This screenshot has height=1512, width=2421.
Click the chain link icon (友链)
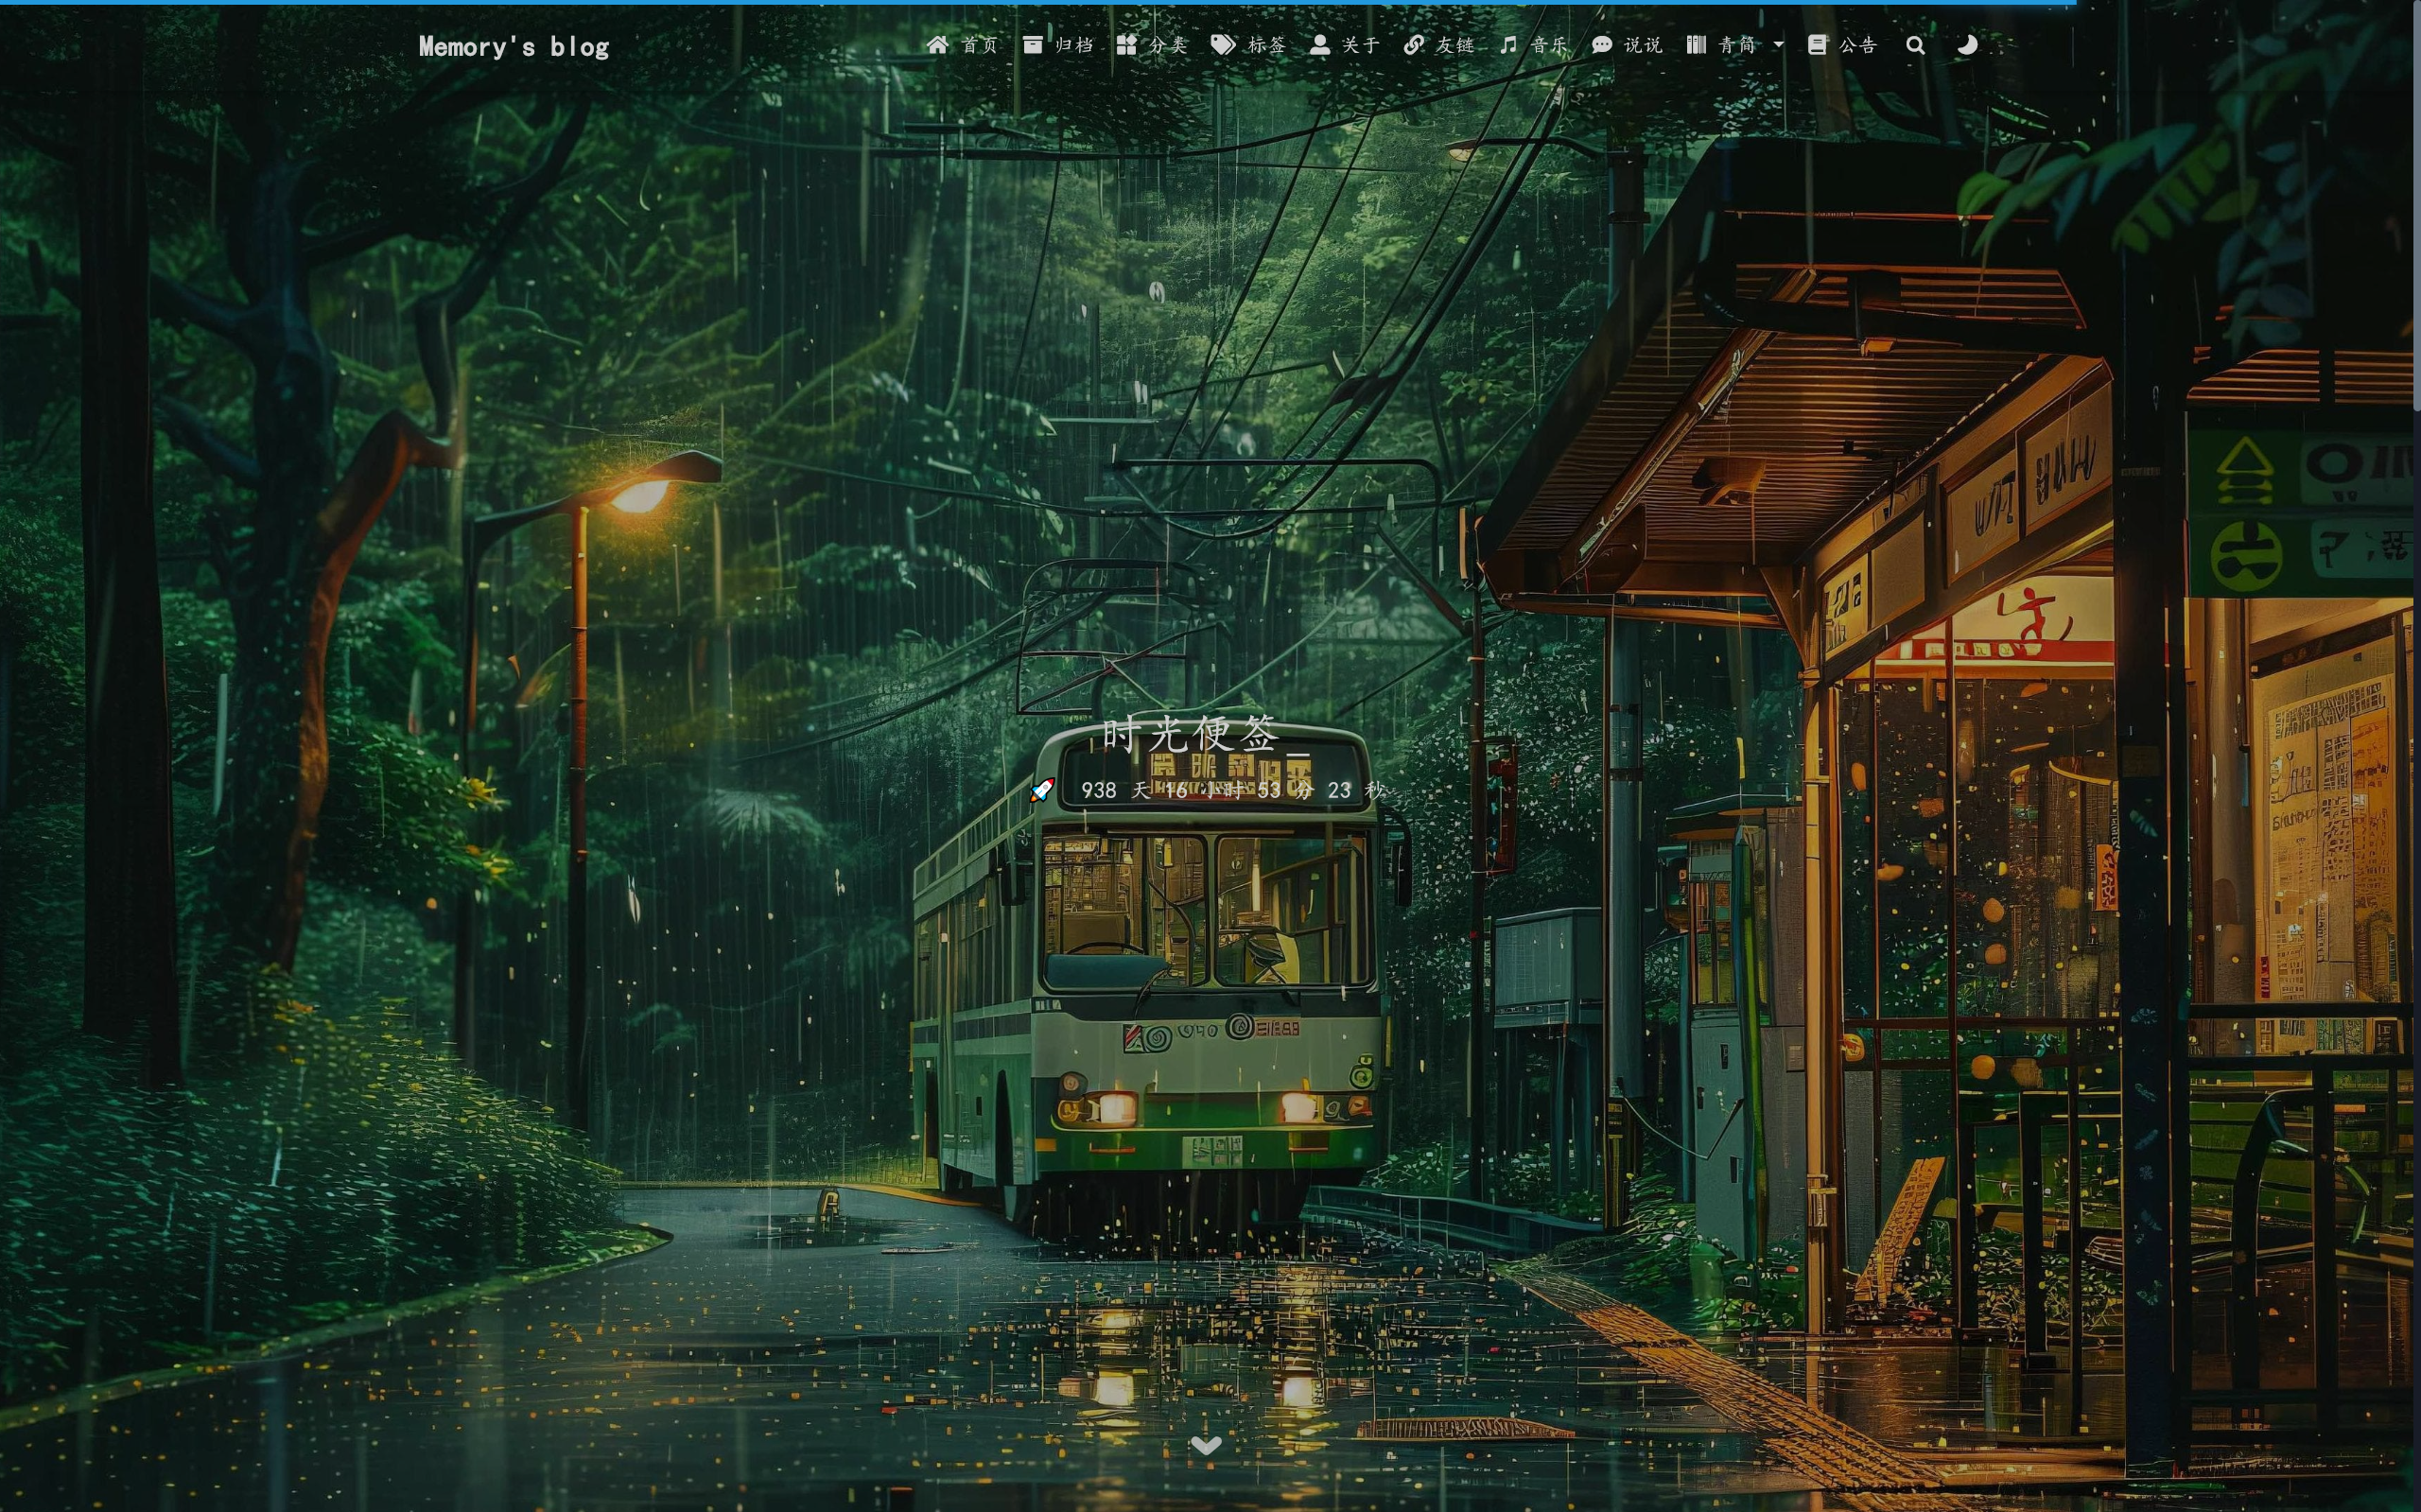pyautogui.click(x=1413, y=45)
